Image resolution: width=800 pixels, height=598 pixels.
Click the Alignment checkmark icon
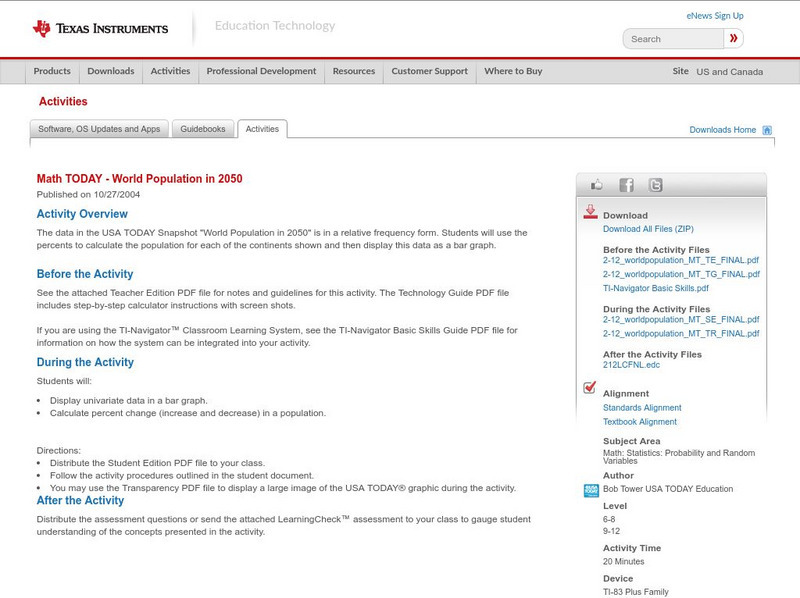coord(590,388)
